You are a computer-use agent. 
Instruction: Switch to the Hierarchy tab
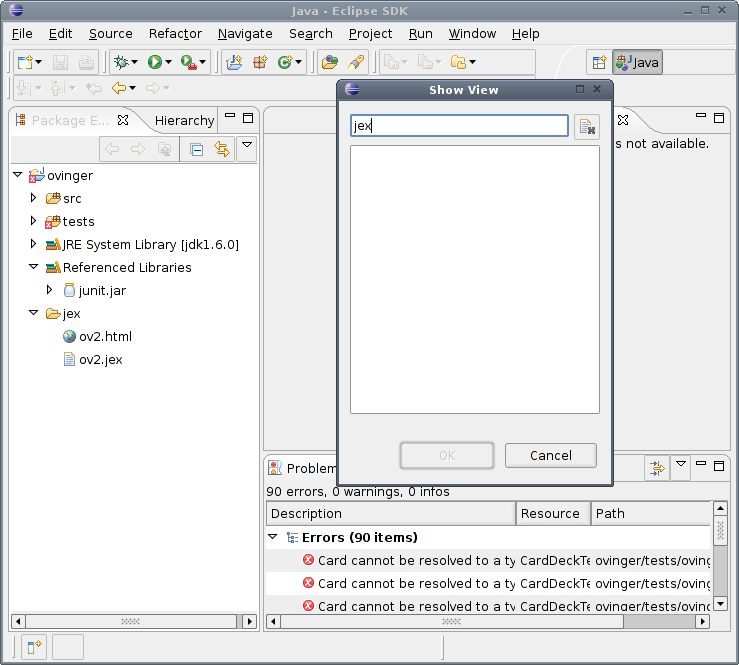(184, 121)
